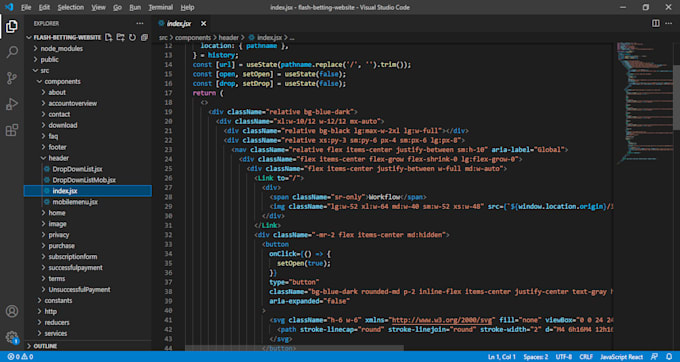This screenshot has height=362, width=680.
Task: Click the VS Code logo icon
Action: tap(9, 7)
